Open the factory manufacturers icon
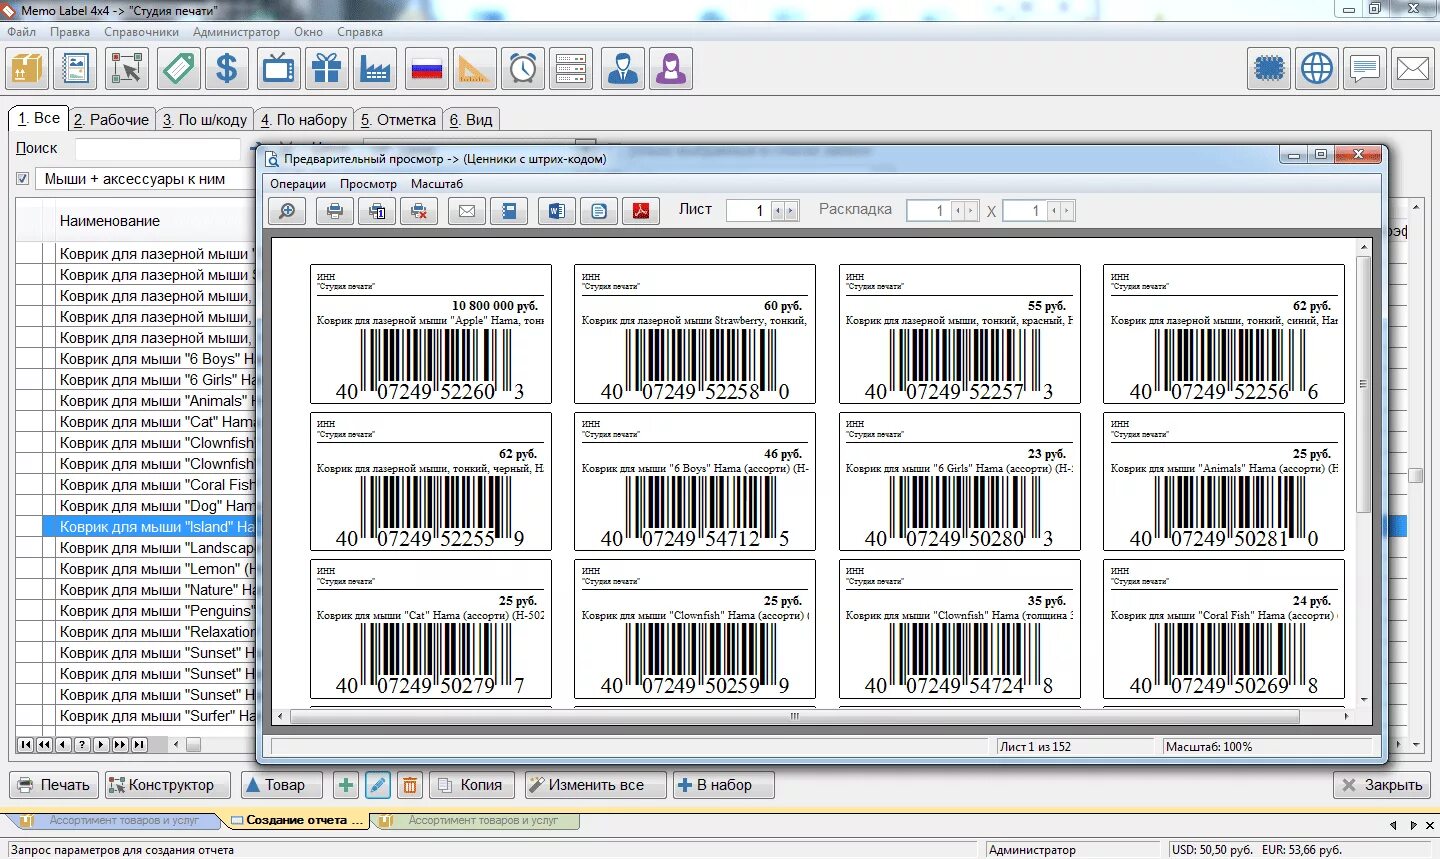The height and width of the screenshot is (859, 1440). (375, 69)
